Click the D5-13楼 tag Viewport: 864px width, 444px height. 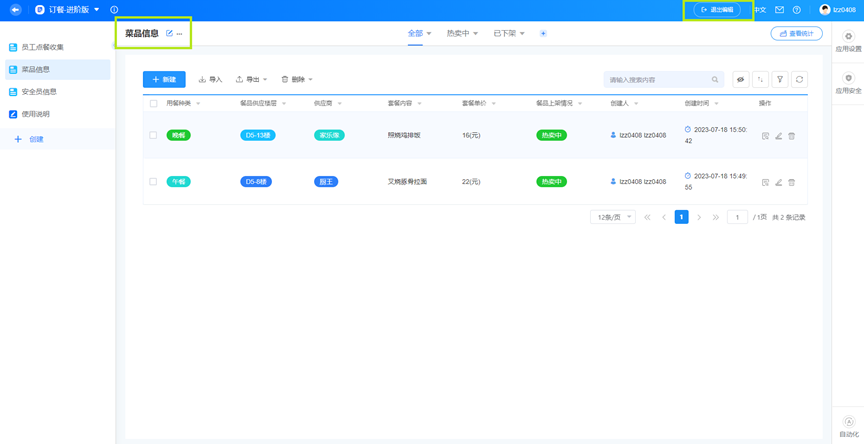258,135
